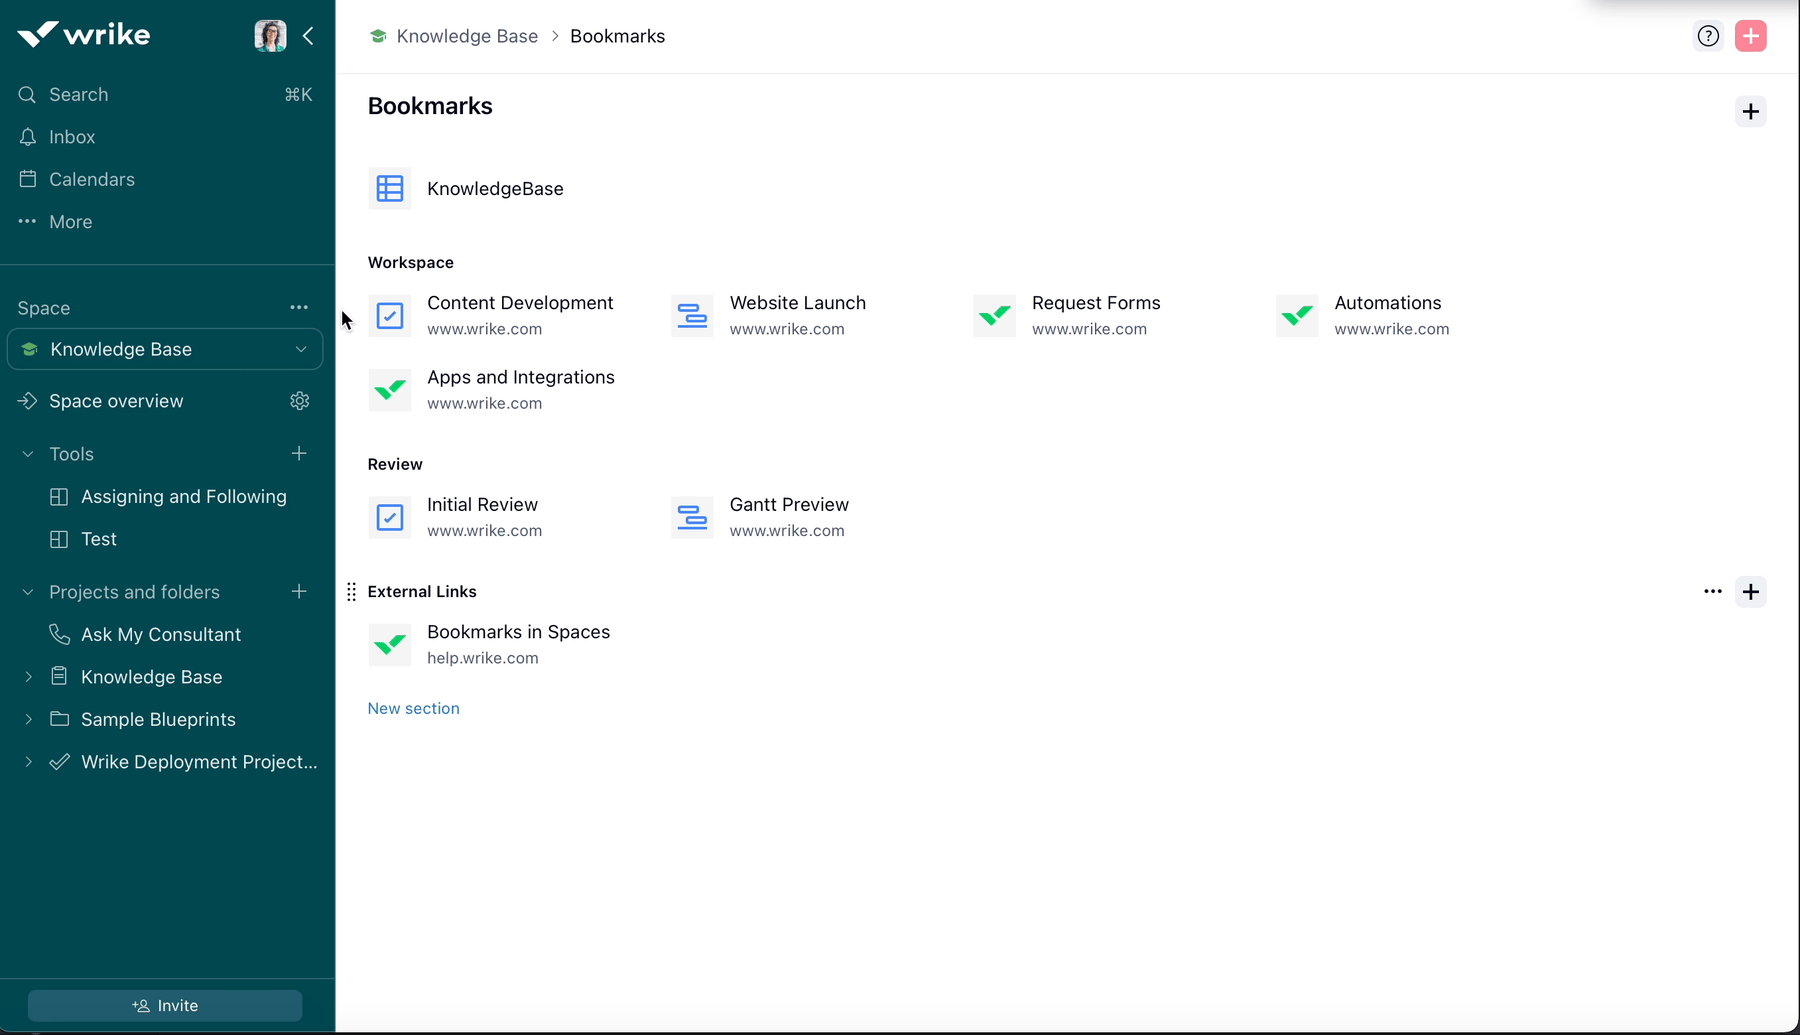Open the Knowledge Base space dropdown
This screenshot has height=1035, width=1800.
click(x=300, y=349)
